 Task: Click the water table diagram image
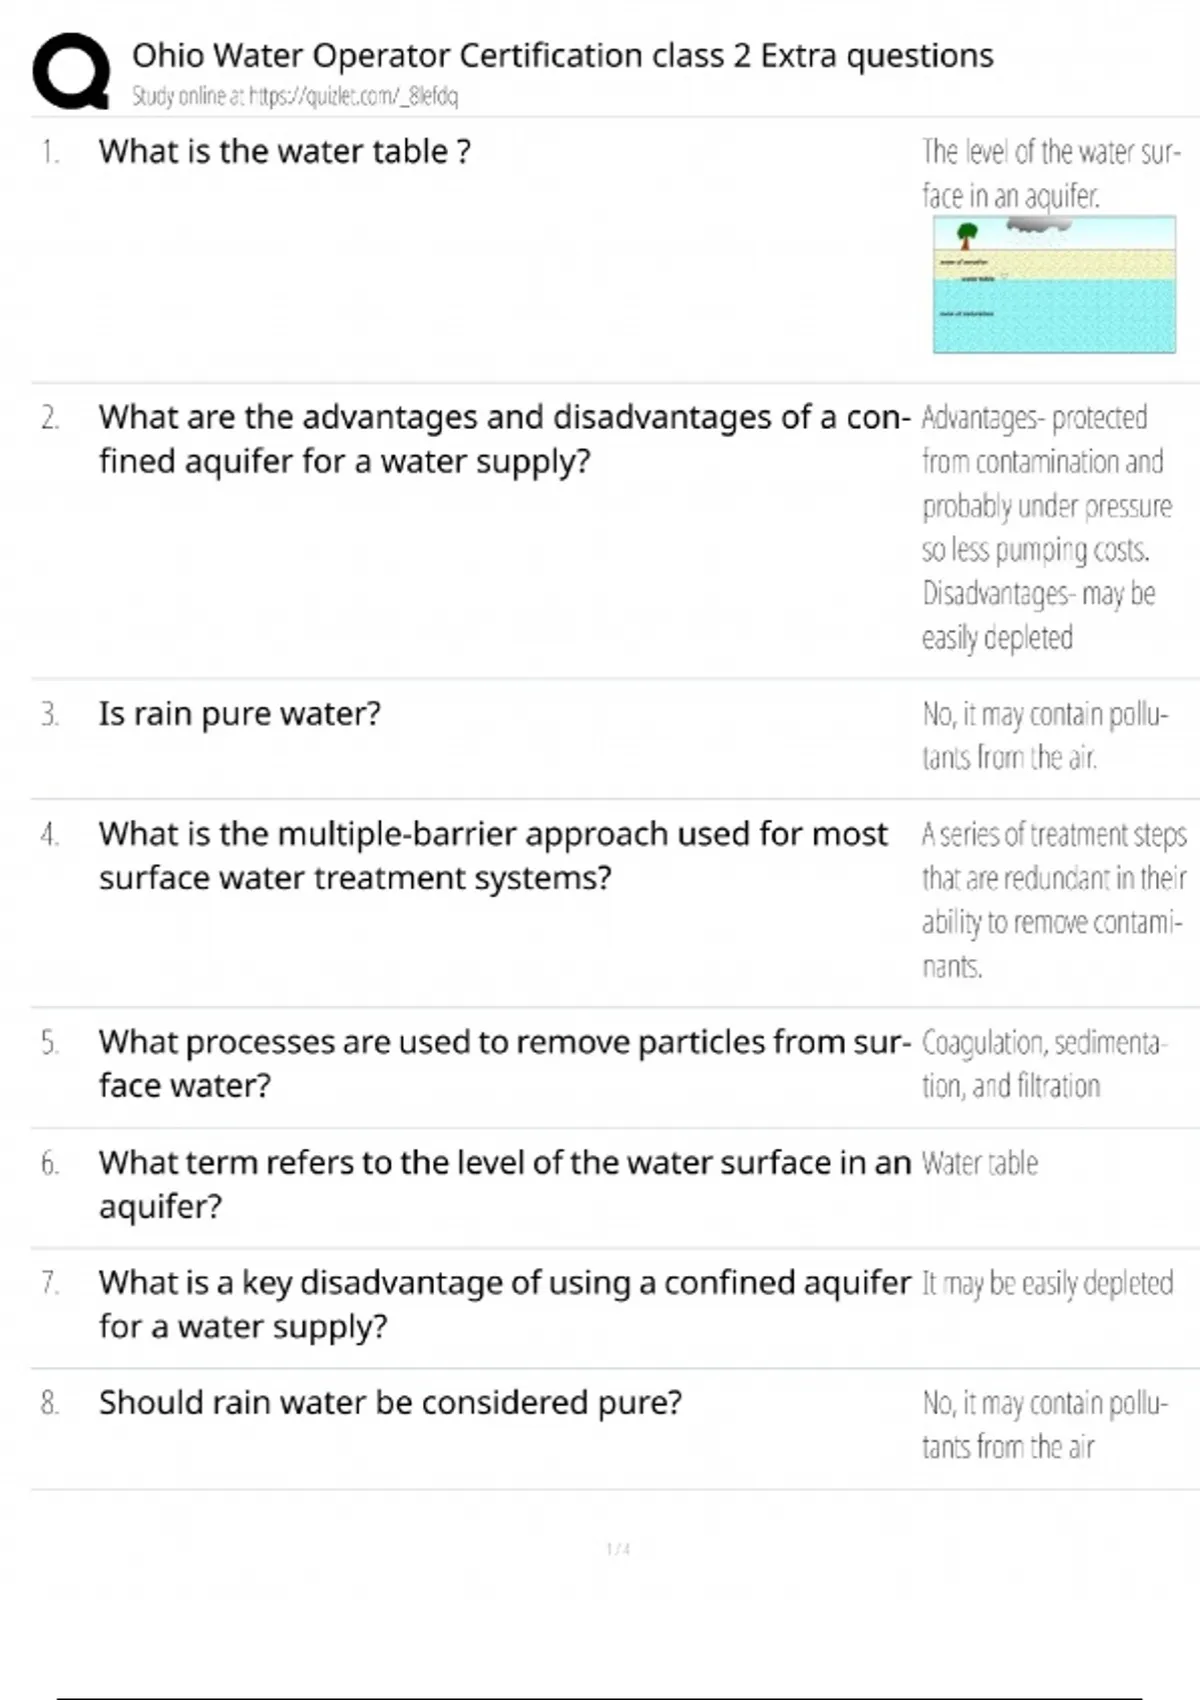(1054, 284)
